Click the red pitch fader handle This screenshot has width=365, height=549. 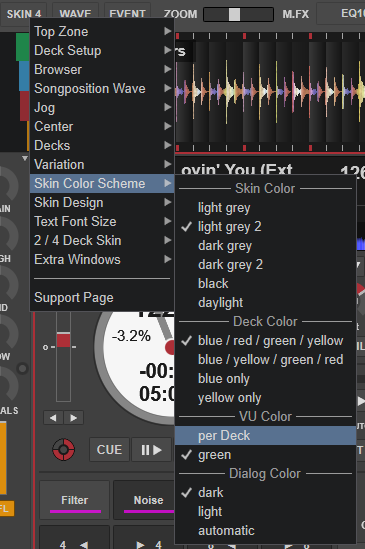point(63,340)
